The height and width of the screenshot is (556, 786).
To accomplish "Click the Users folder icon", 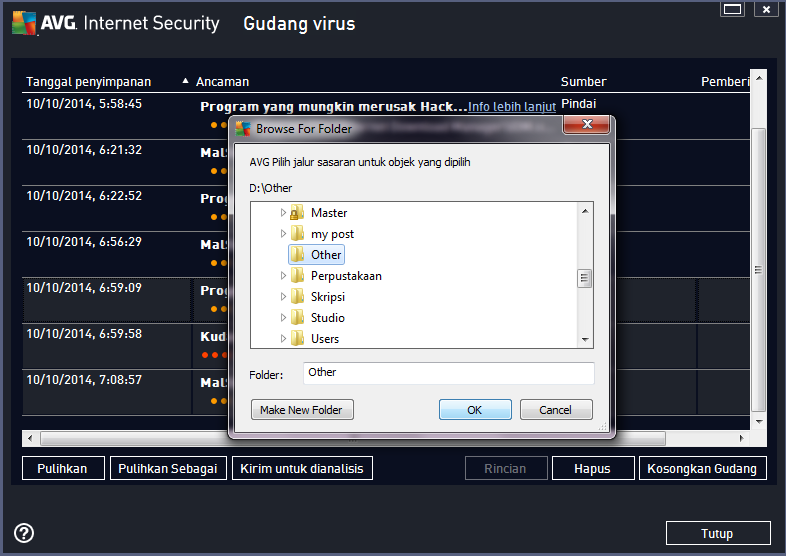I will click(297, 338).
